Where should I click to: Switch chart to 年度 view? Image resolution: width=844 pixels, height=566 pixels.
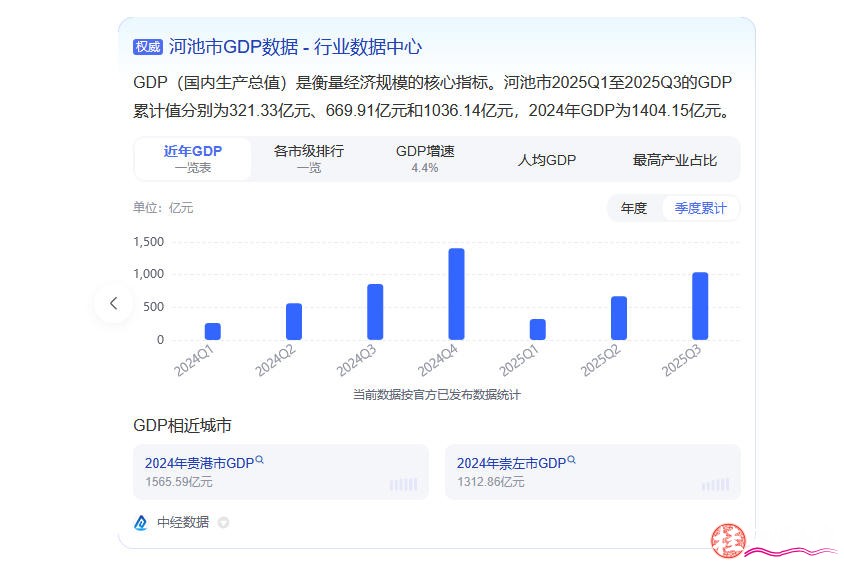pos(634,208)
